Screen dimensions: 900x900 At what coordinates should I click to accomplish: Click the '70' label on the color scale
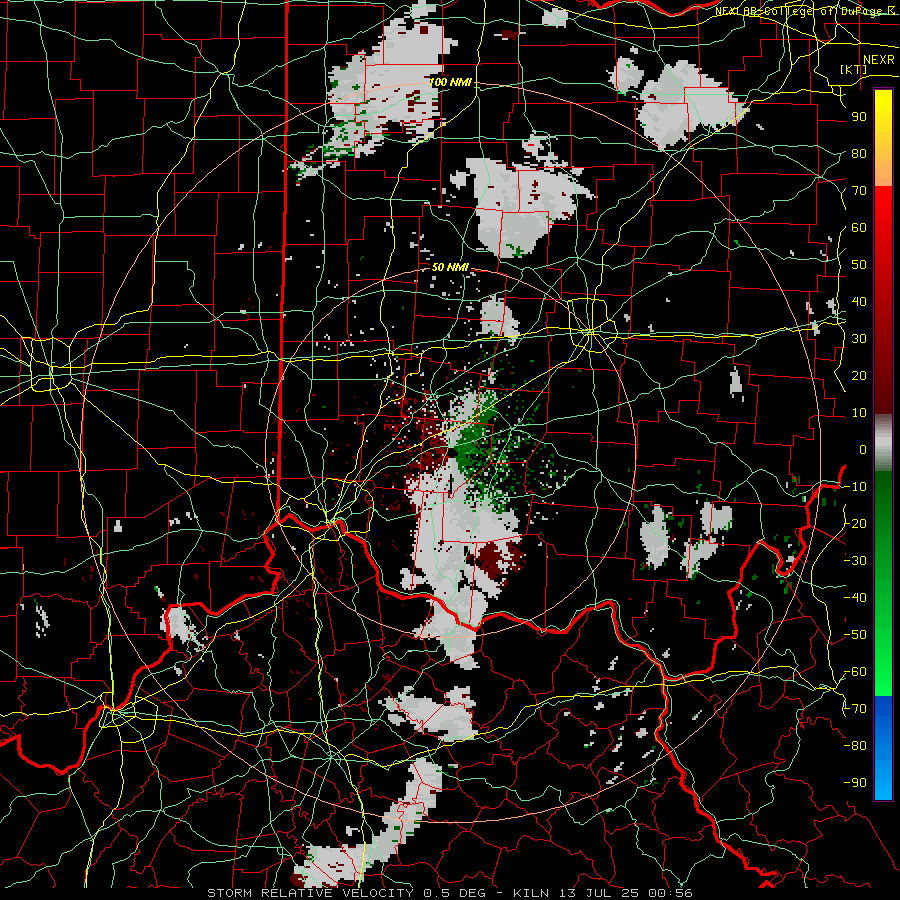pyautogui.click(x=859, y=191)
